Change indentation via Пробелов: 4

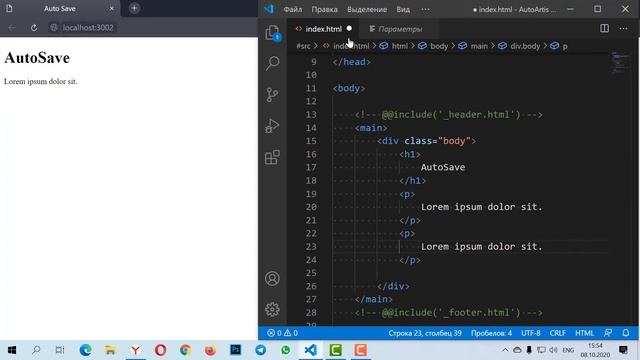pos(491,333)
